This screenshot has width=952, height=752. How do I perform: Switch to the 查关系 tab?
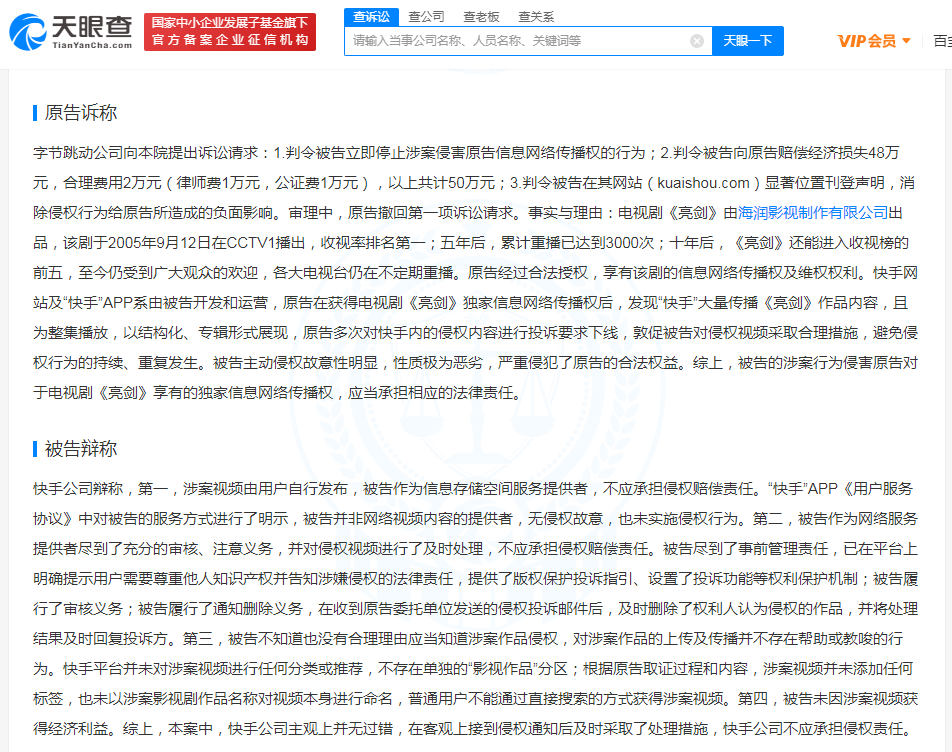[x=534, y=16]
